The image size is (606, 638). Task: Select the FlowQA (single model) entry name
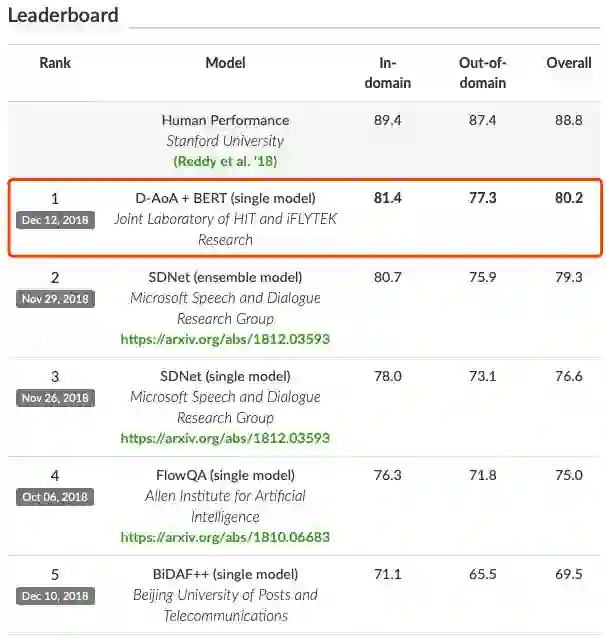pos(225,475)
